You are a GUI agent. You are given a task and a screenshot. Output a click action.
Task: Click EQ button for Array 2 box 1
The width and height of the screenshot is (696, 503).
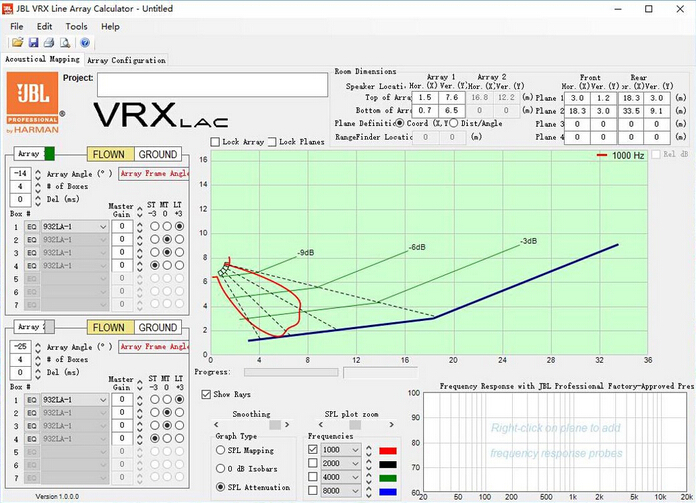pos(32,400)
